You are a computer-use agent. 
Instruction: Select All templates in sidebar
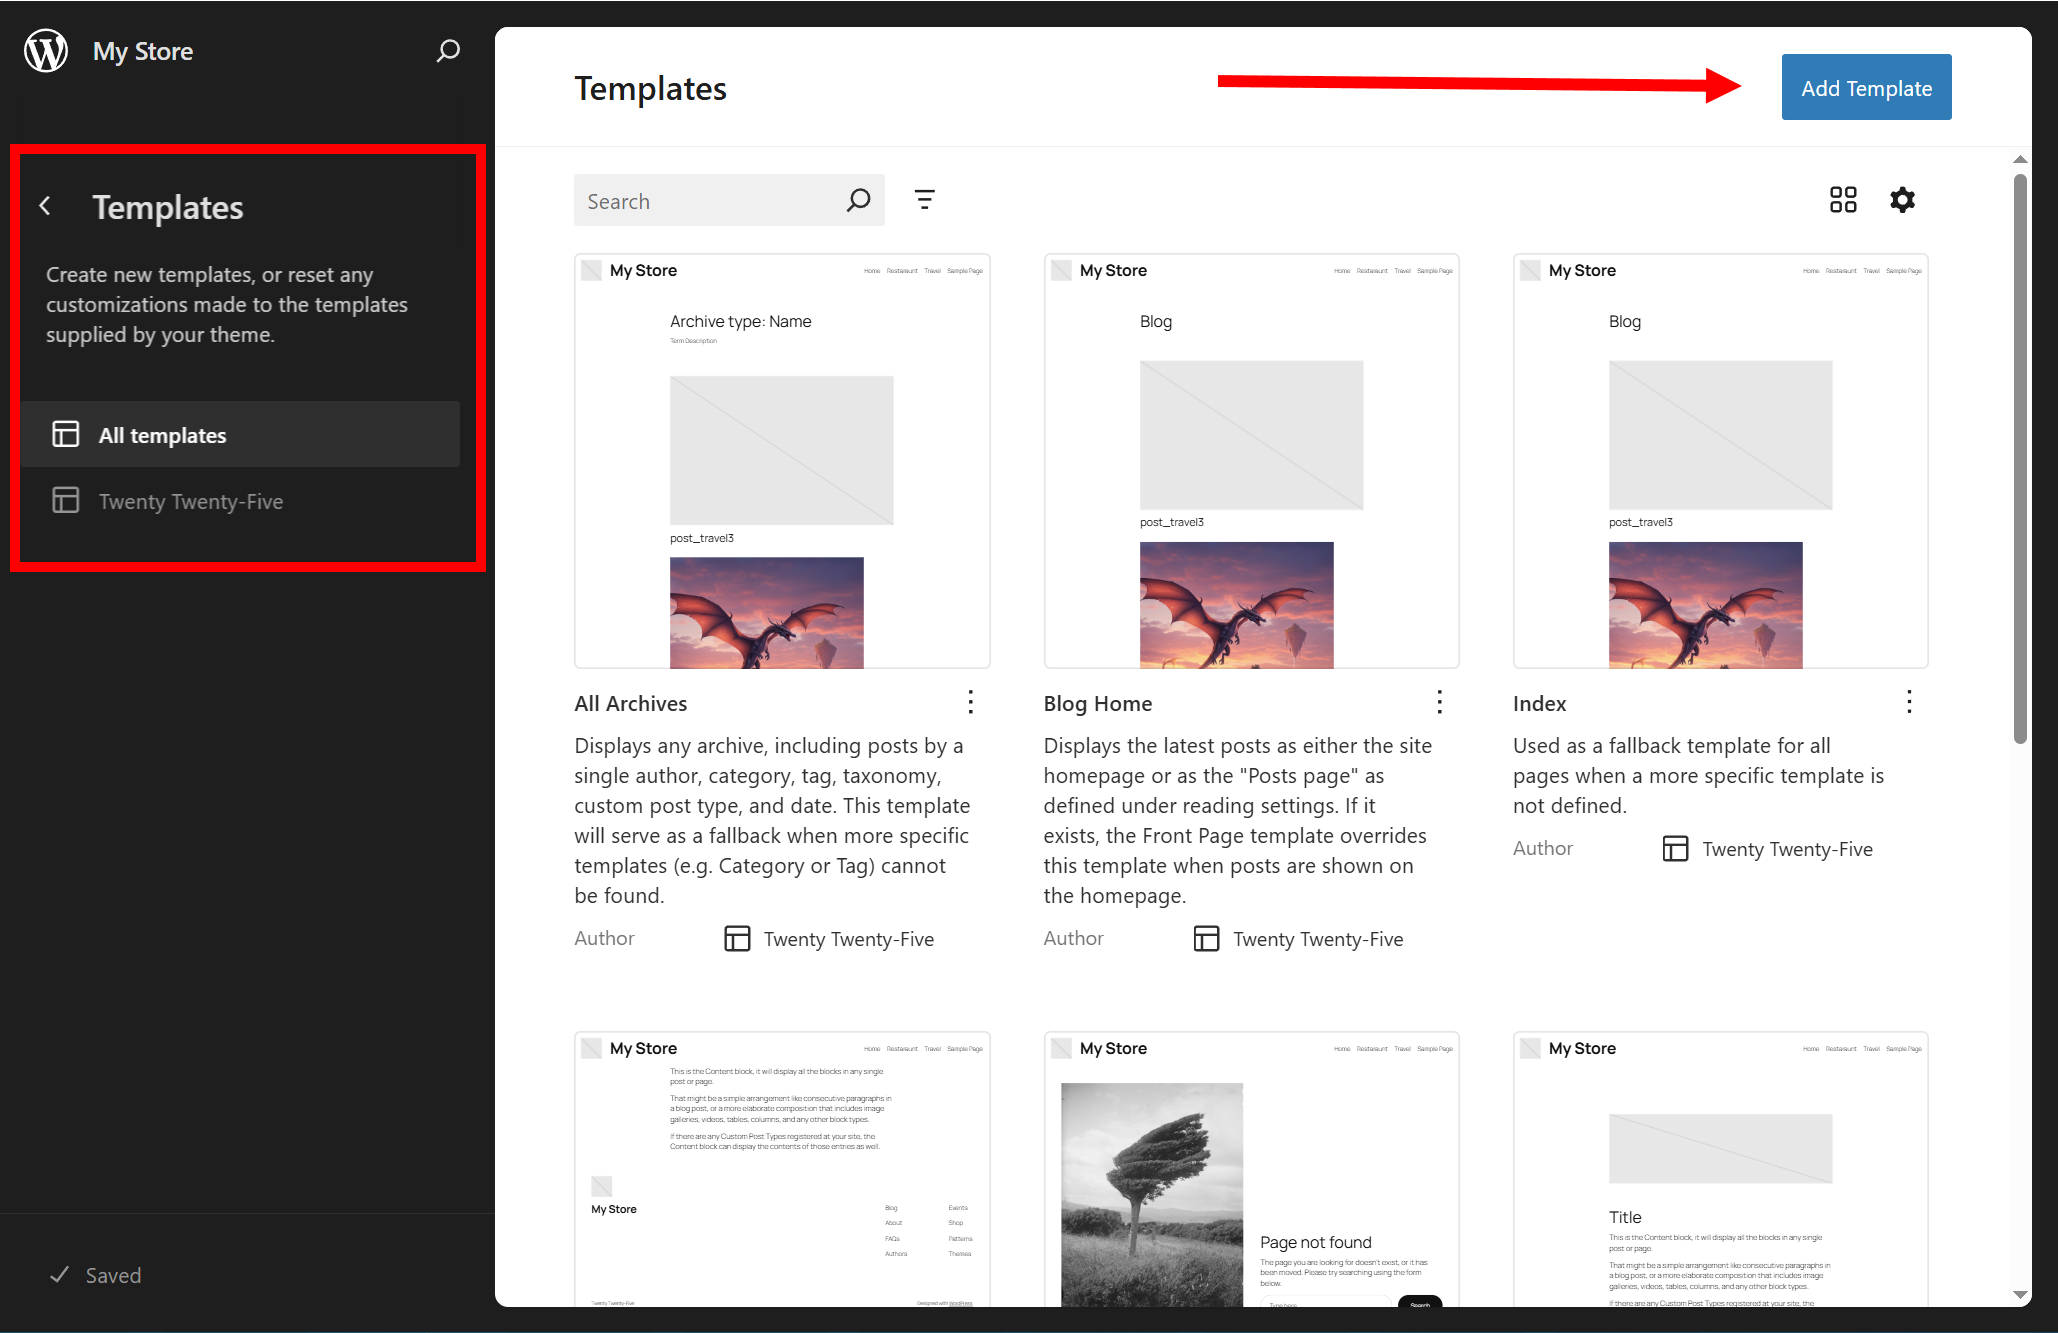tap(162, 435)
